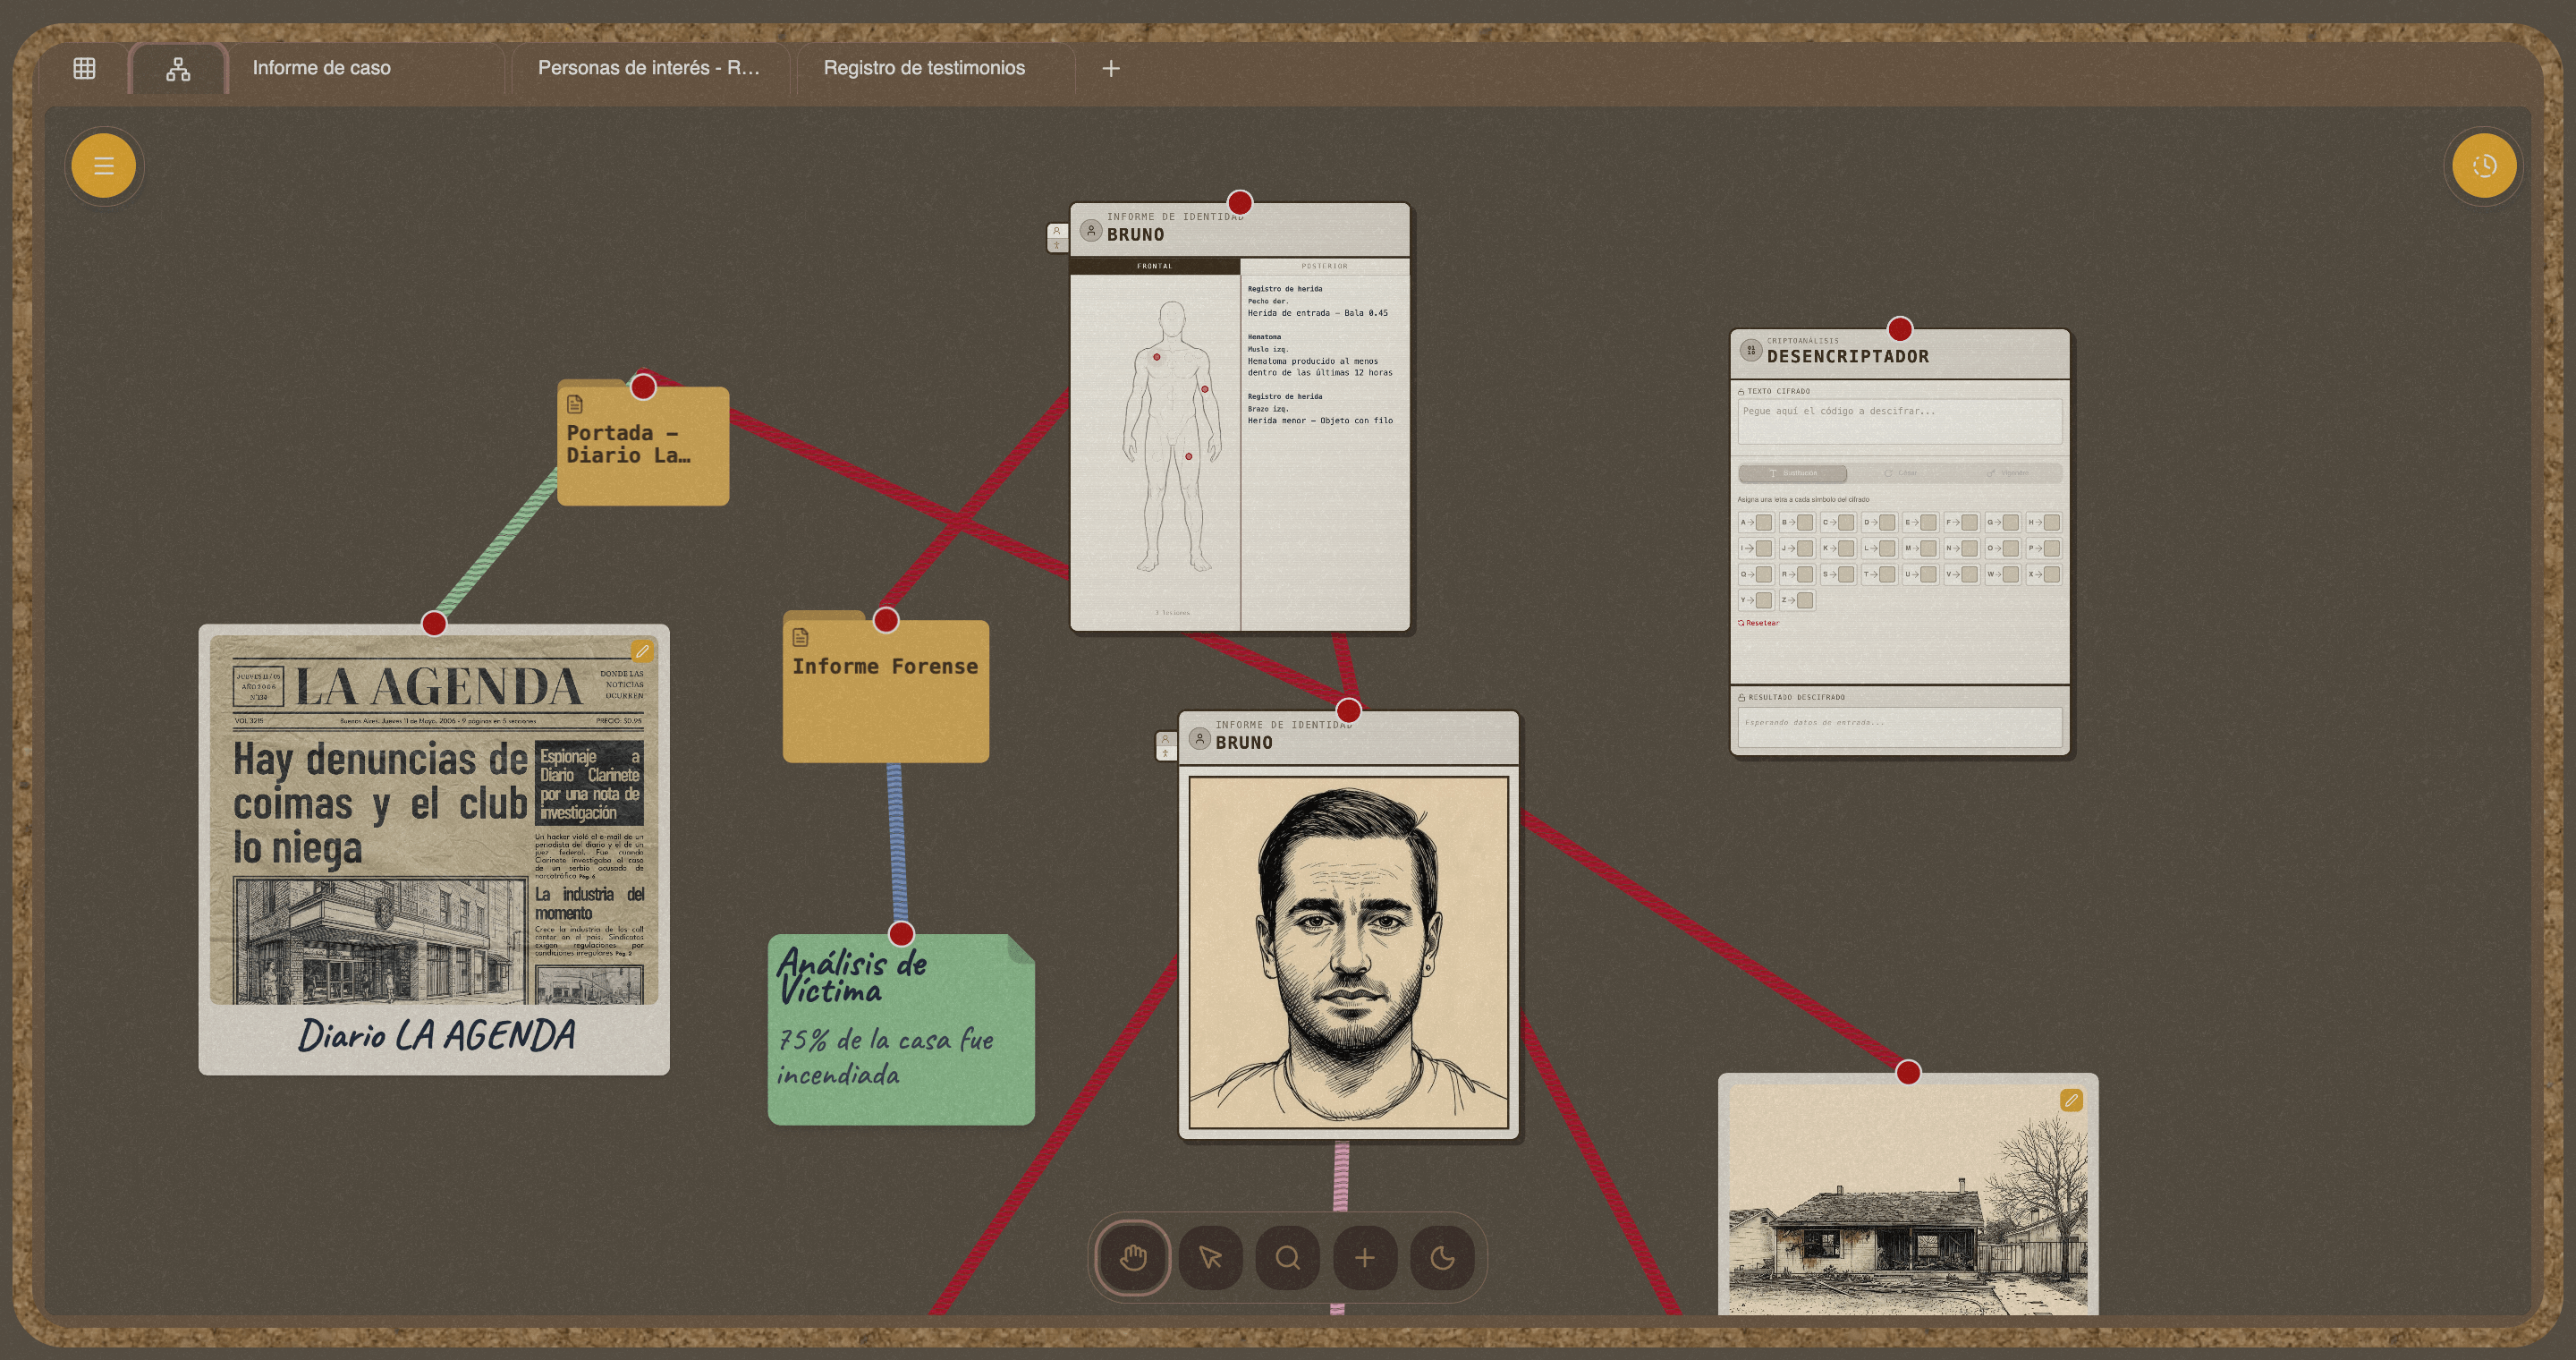Open the magnifier search tool
The height and width of the screenshot is (1360, 2576).
1287,1257
